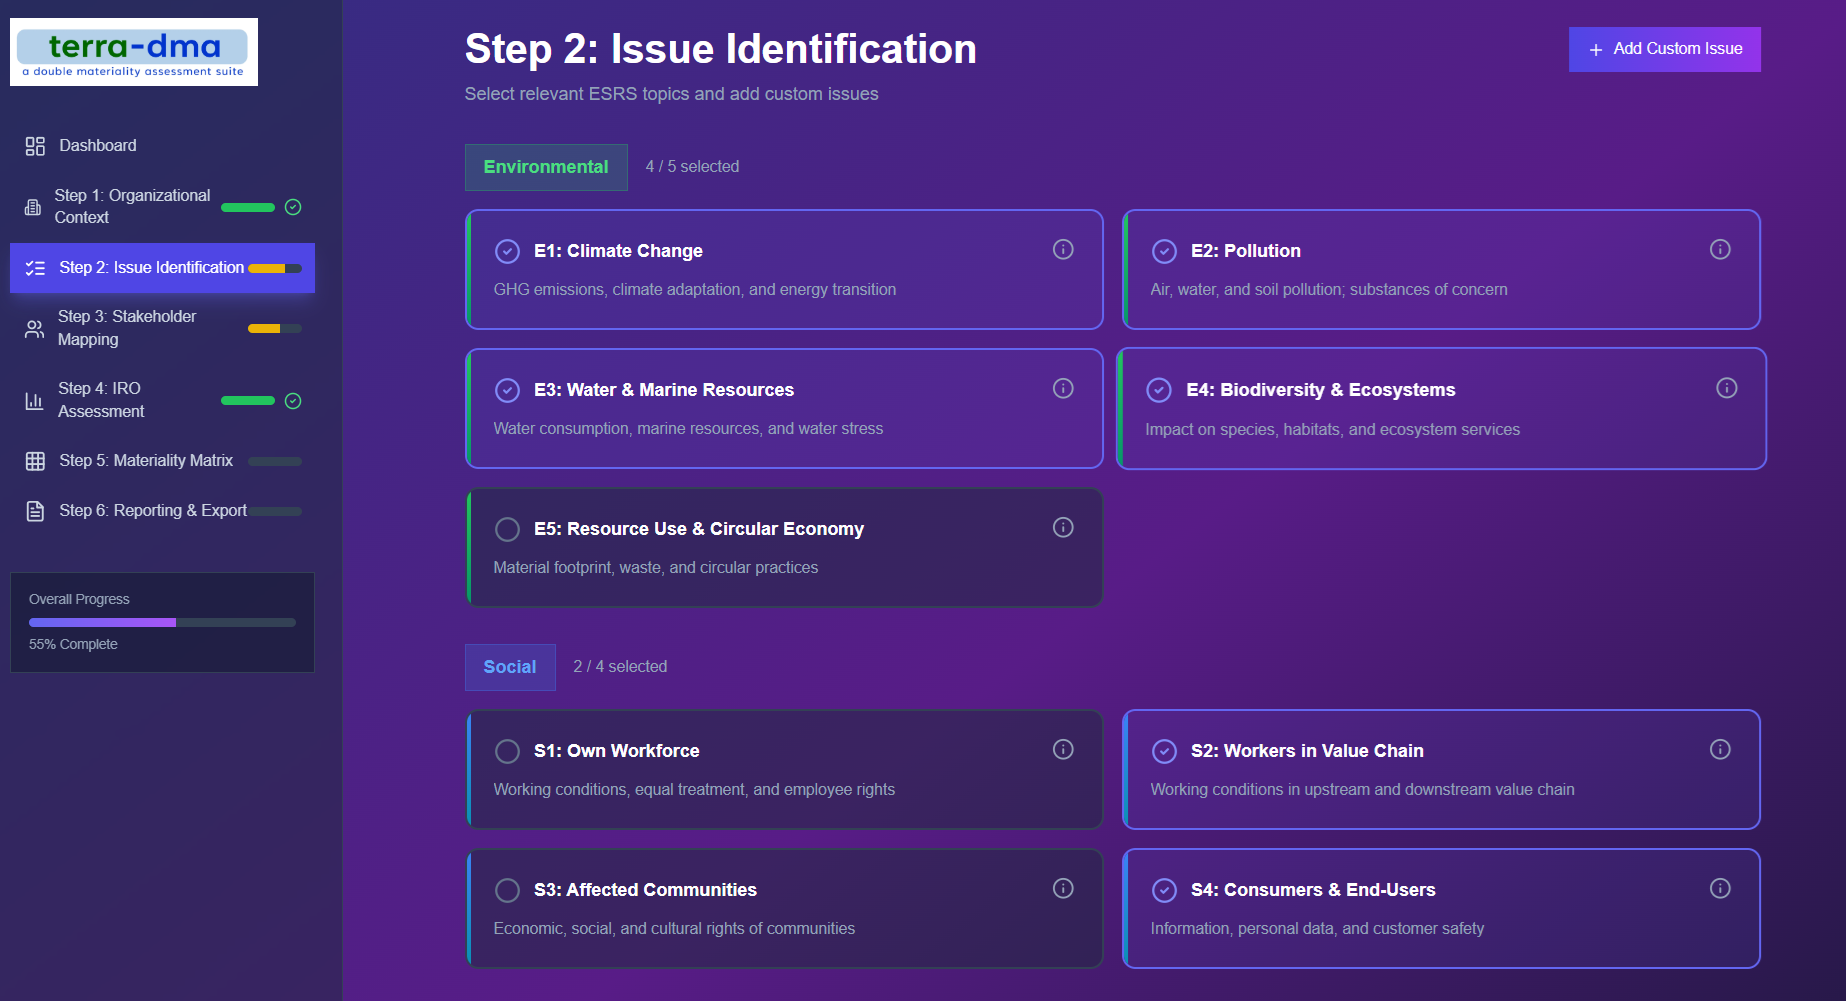This screenshot has width=1846, height=1001.
Task: Go to Step 3: Stakeholder Mapping
Action: [x=127, y=328]
